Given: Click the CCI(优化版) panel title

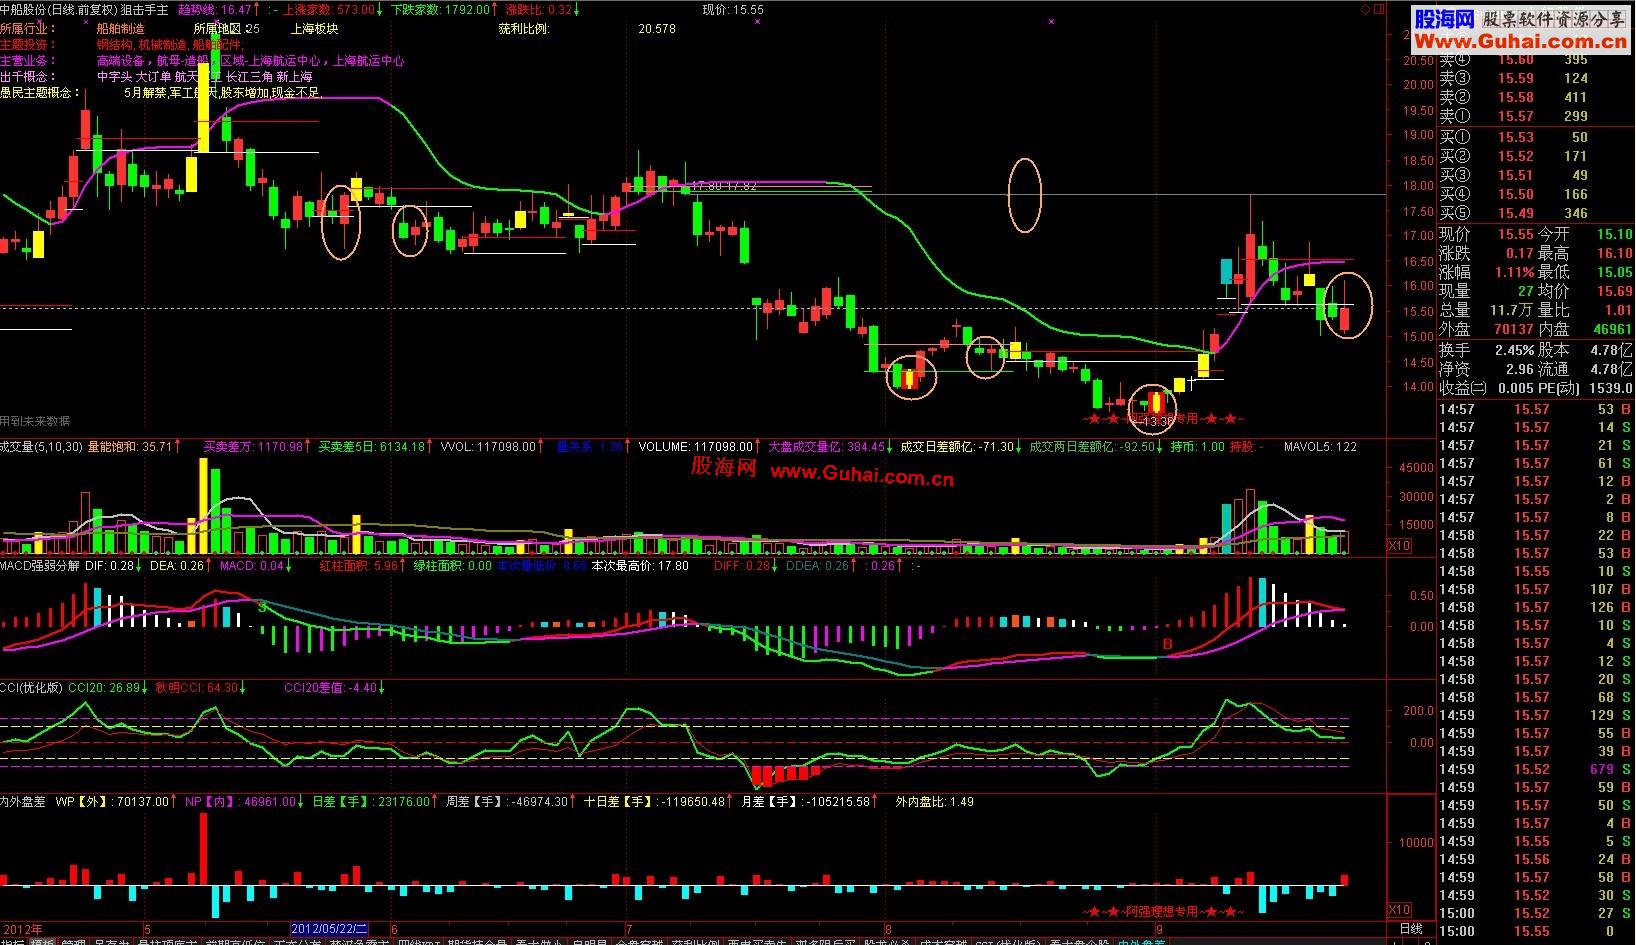Looking at the screenshot, I should point(32,687).
